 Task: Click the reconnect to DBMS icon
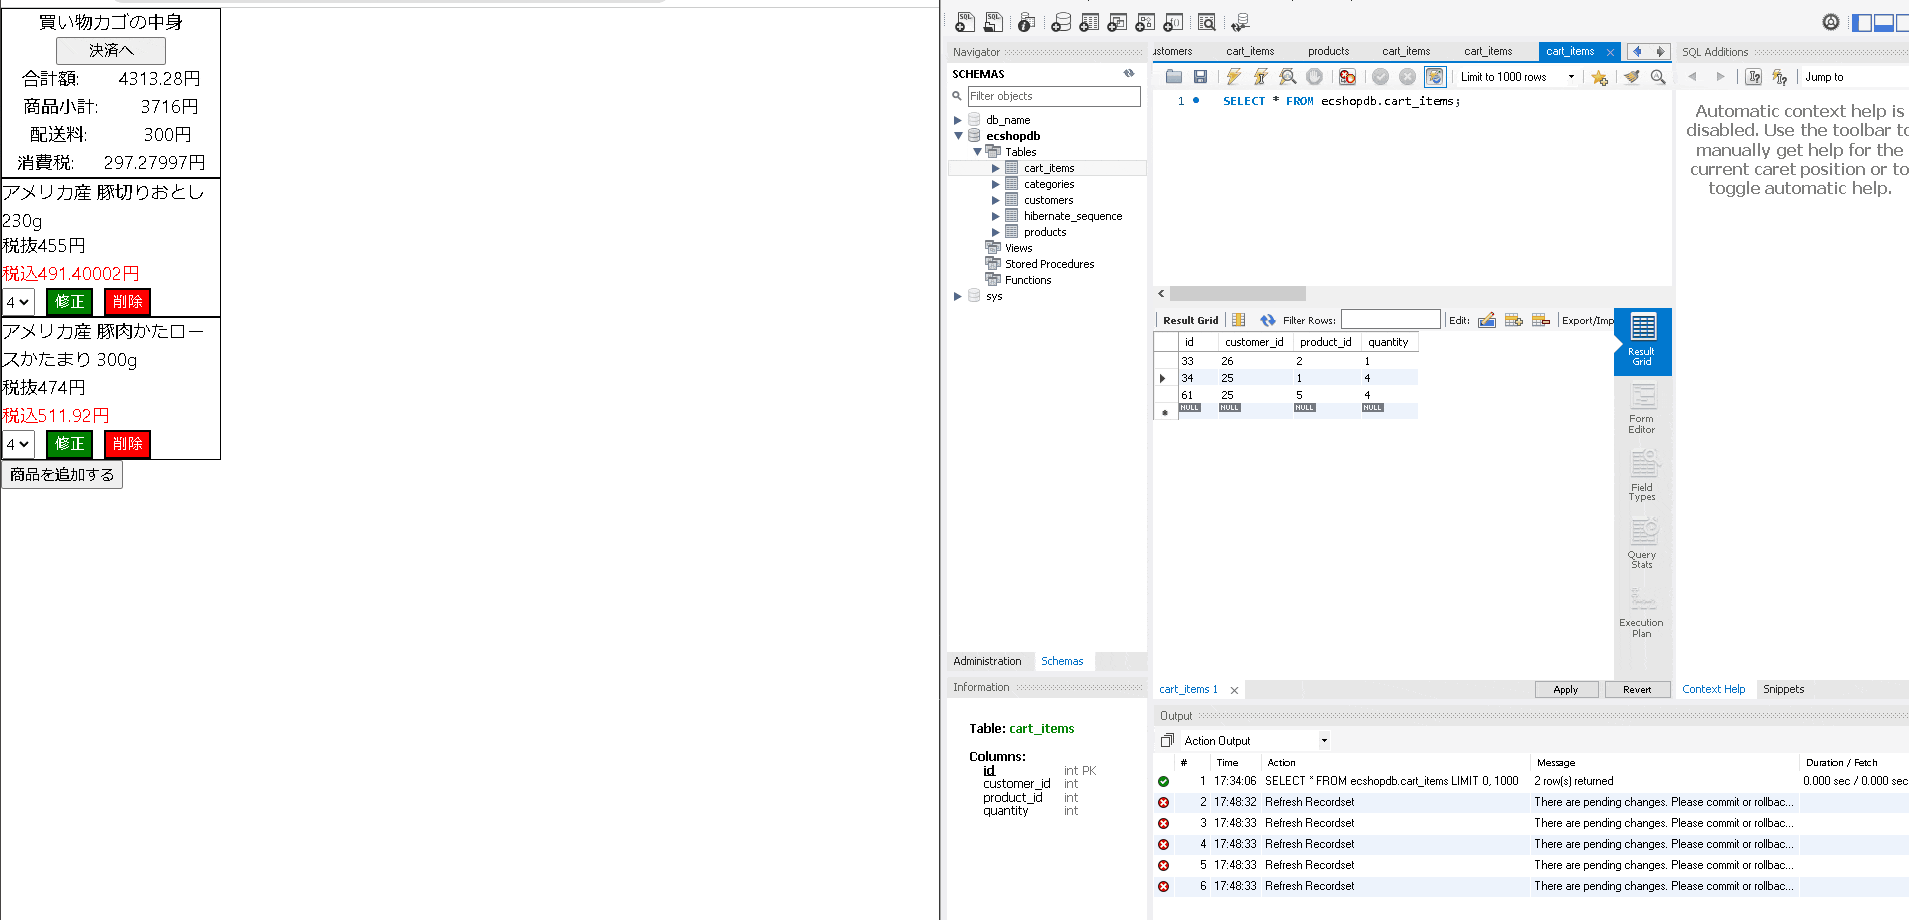click(x=1241, y=22)
